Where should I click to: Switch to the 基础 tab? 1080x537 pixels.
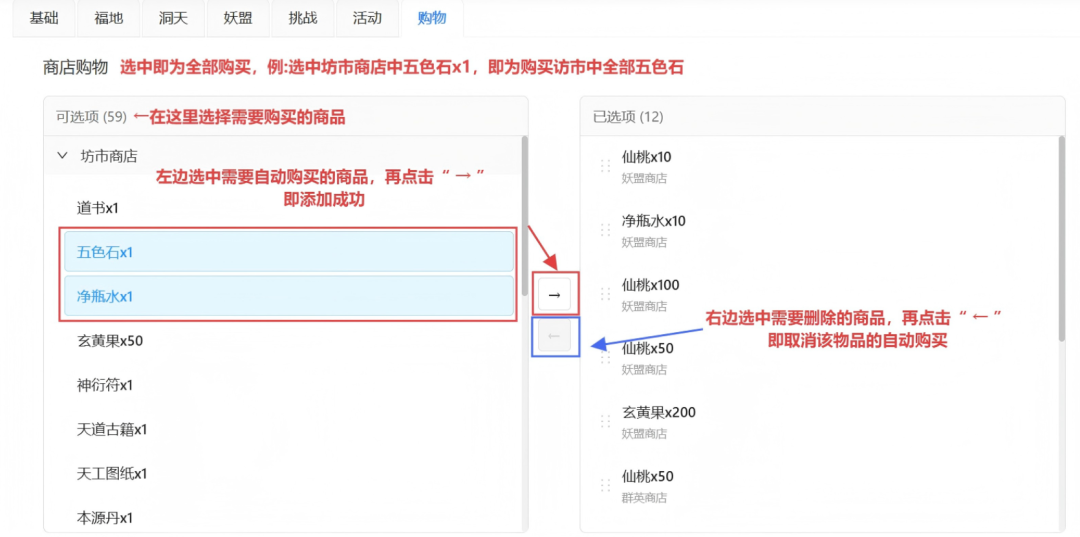44,18
